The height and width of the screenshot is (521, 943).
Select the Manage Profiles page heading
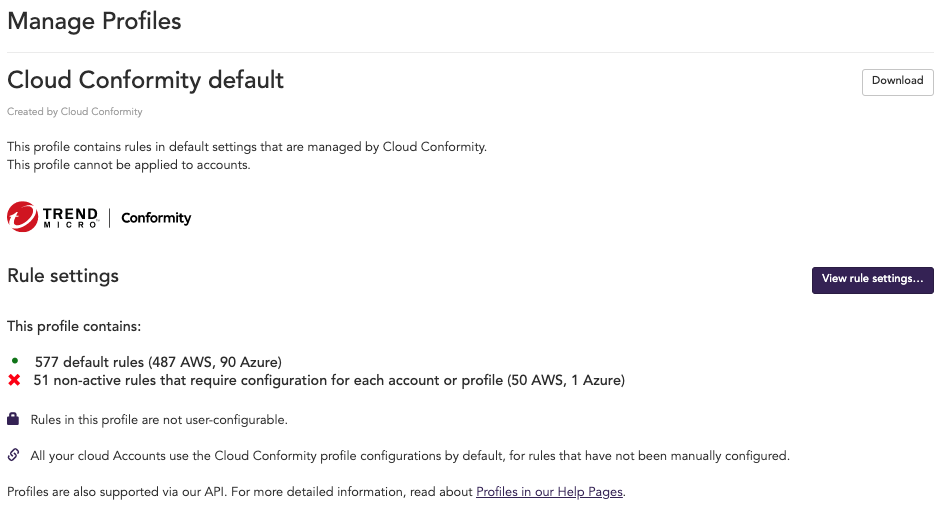pyautogui.click(x=94, y=21)
